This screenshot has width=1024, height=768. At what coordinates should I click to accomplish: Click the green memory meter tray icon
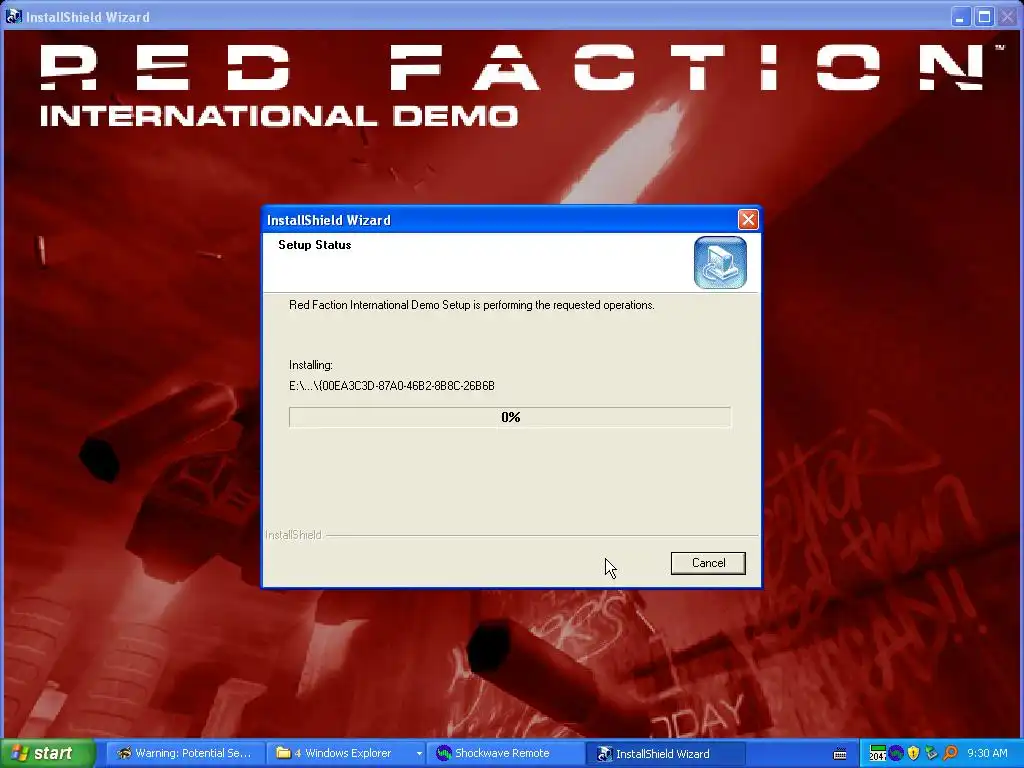[878, 754]
